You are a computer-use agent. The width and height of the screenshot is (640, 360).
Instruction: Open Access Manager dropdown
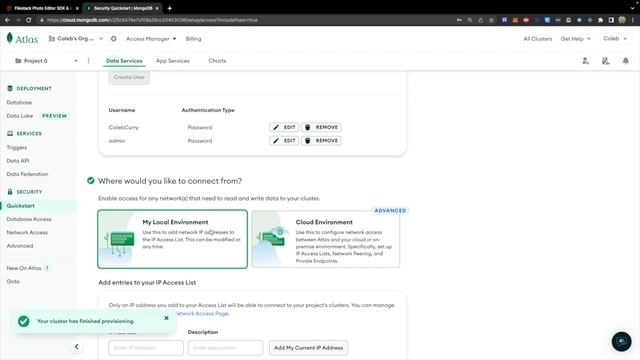pyautogui.click(x=151, y=39)
